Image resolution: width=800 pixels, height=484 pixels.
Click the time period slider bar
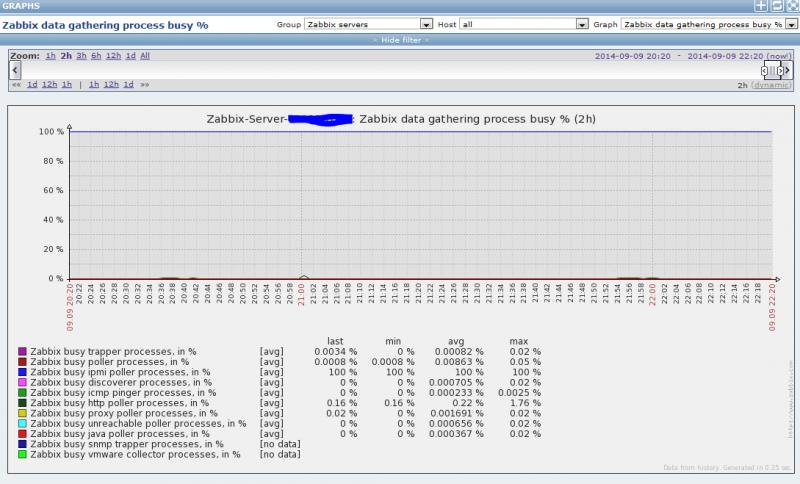(x=772, y=71)
